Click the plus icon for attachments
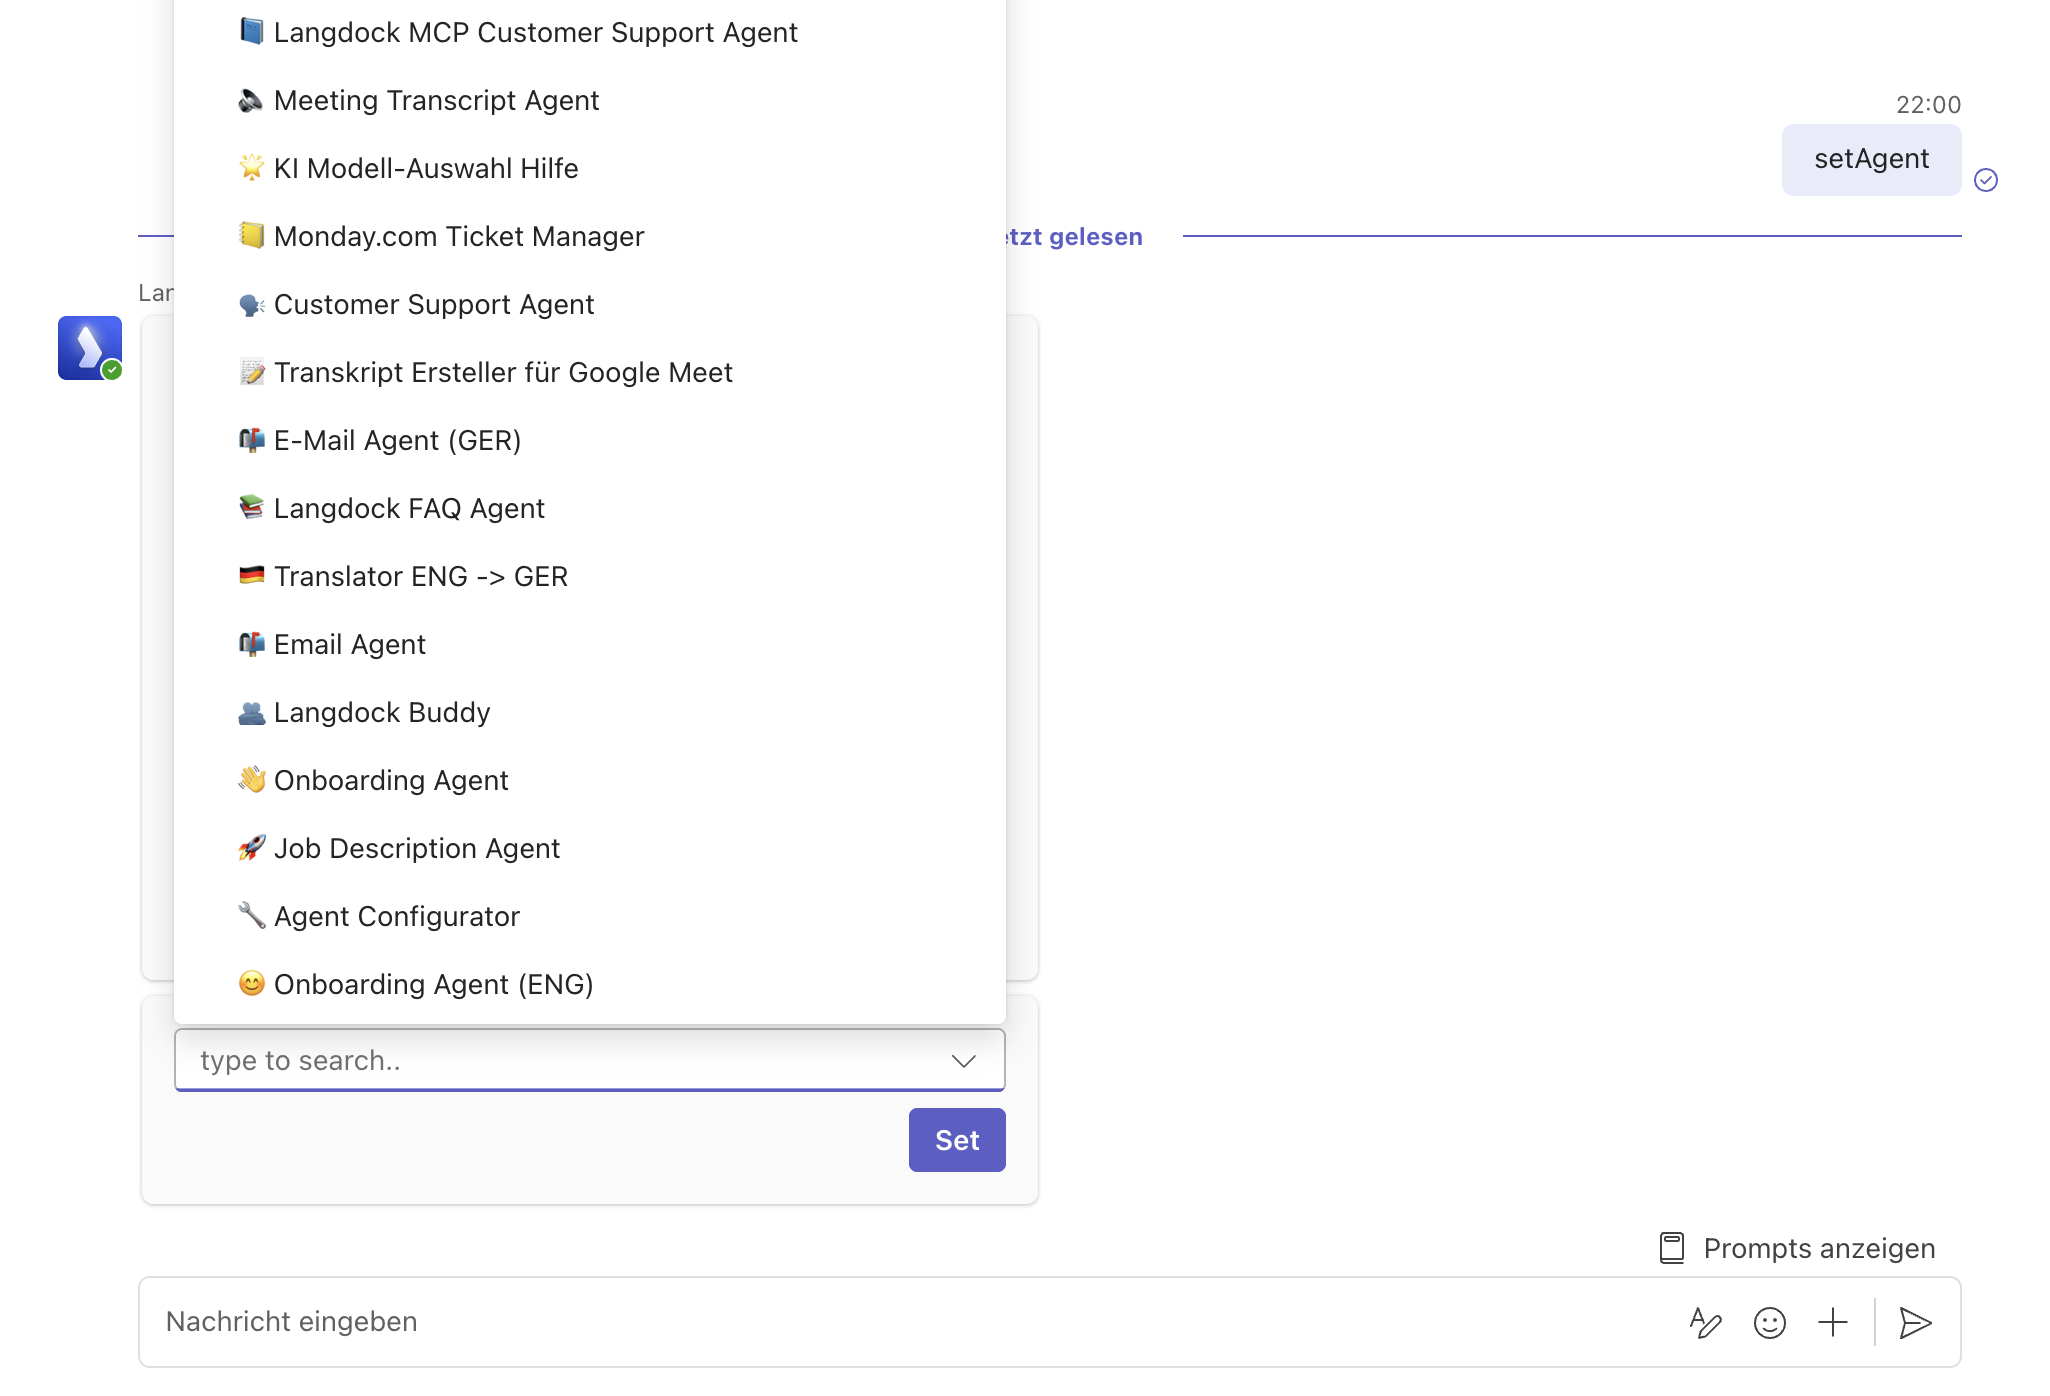The width and height of the screenshot is (2050, 1396). (x=1832, y=1322)
